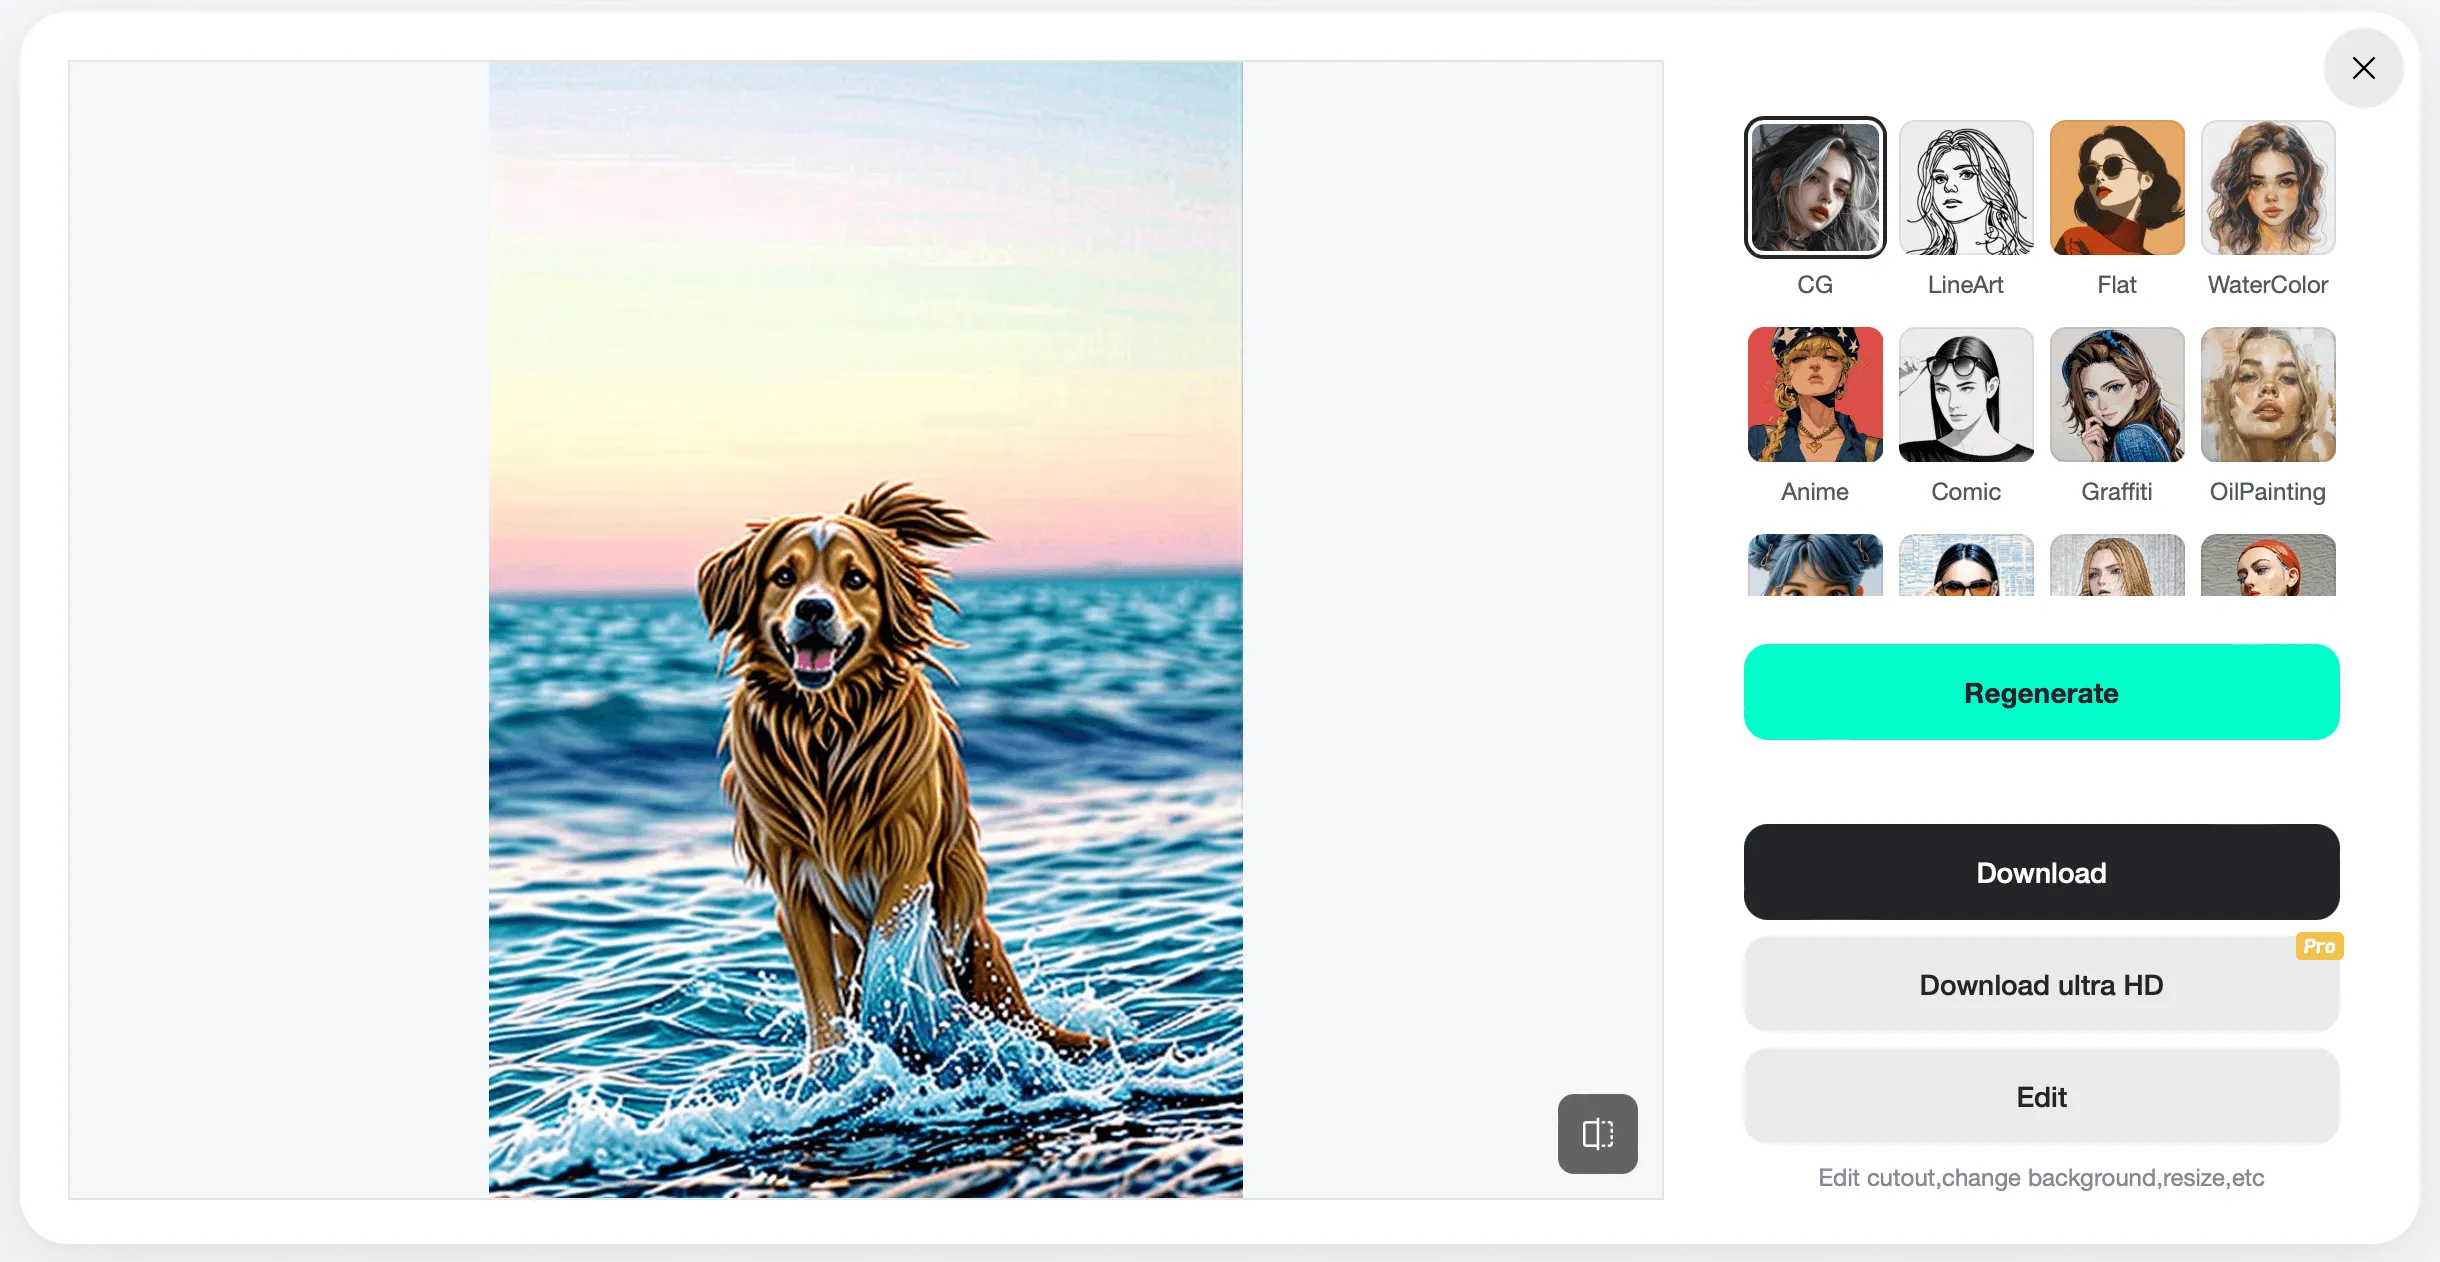Open the Download ultra HD option
Image resolution: width=2440 pixels, height=1262 pixels.
(x=2041, y=982)
